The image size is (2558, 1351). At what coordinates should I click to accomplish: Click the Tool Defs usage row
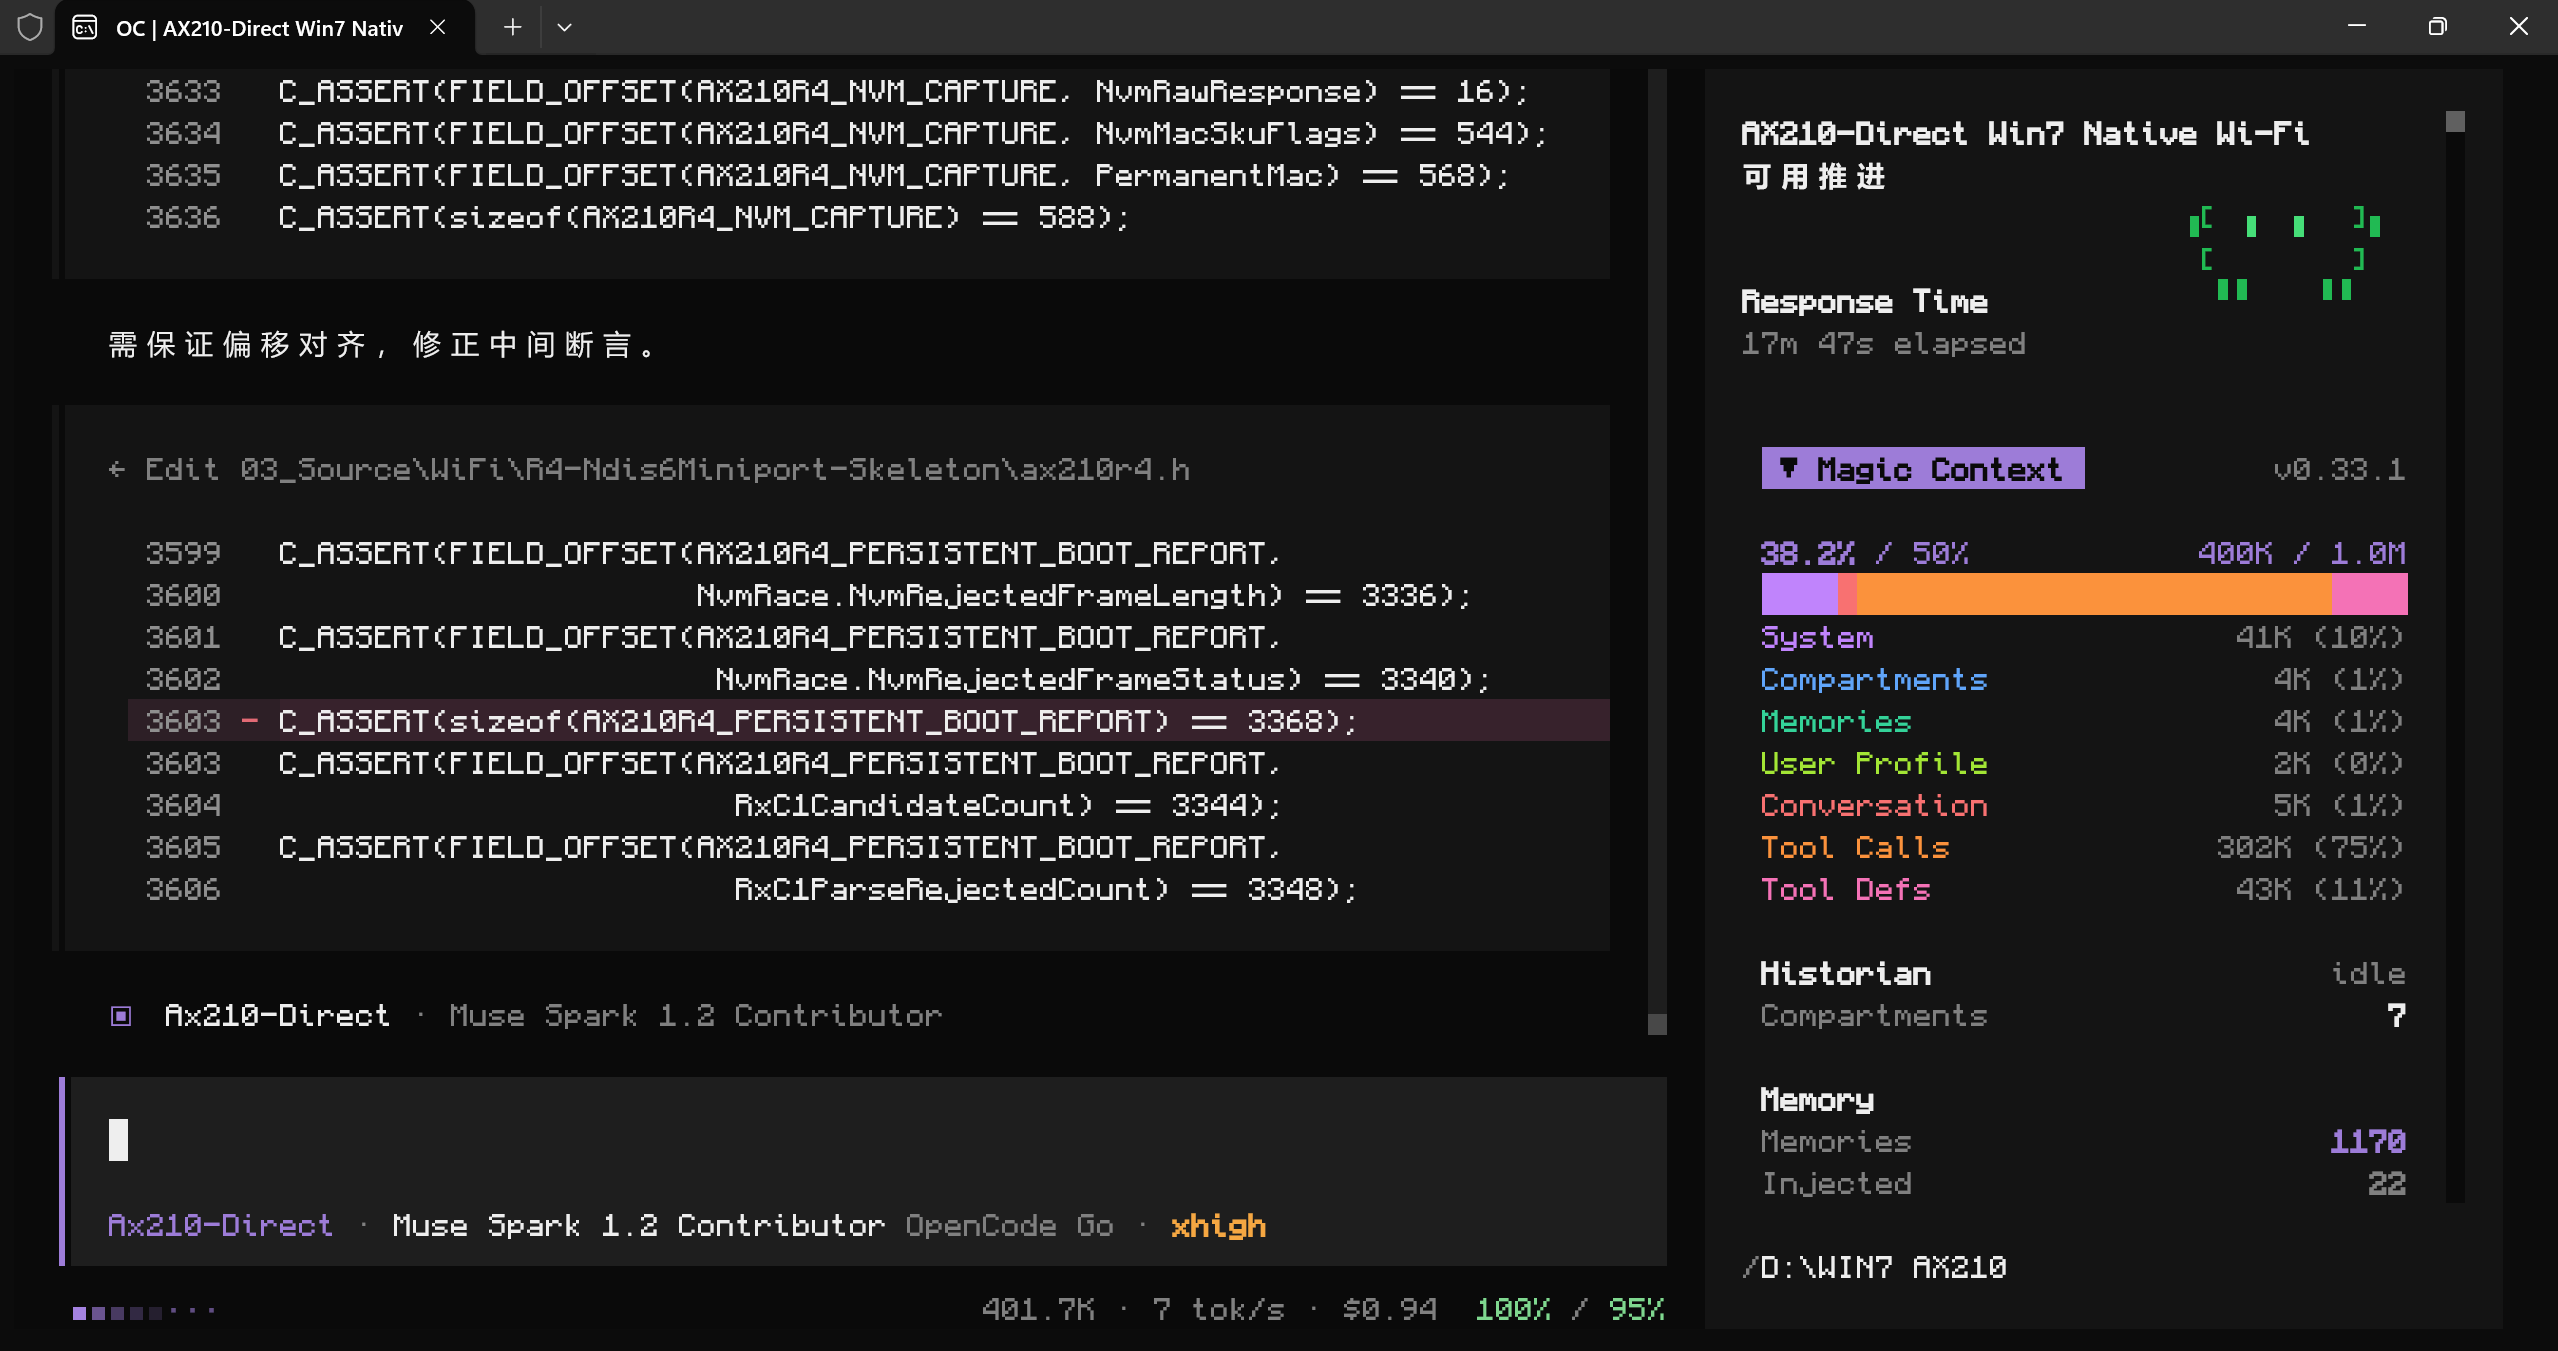[2082, 889]
